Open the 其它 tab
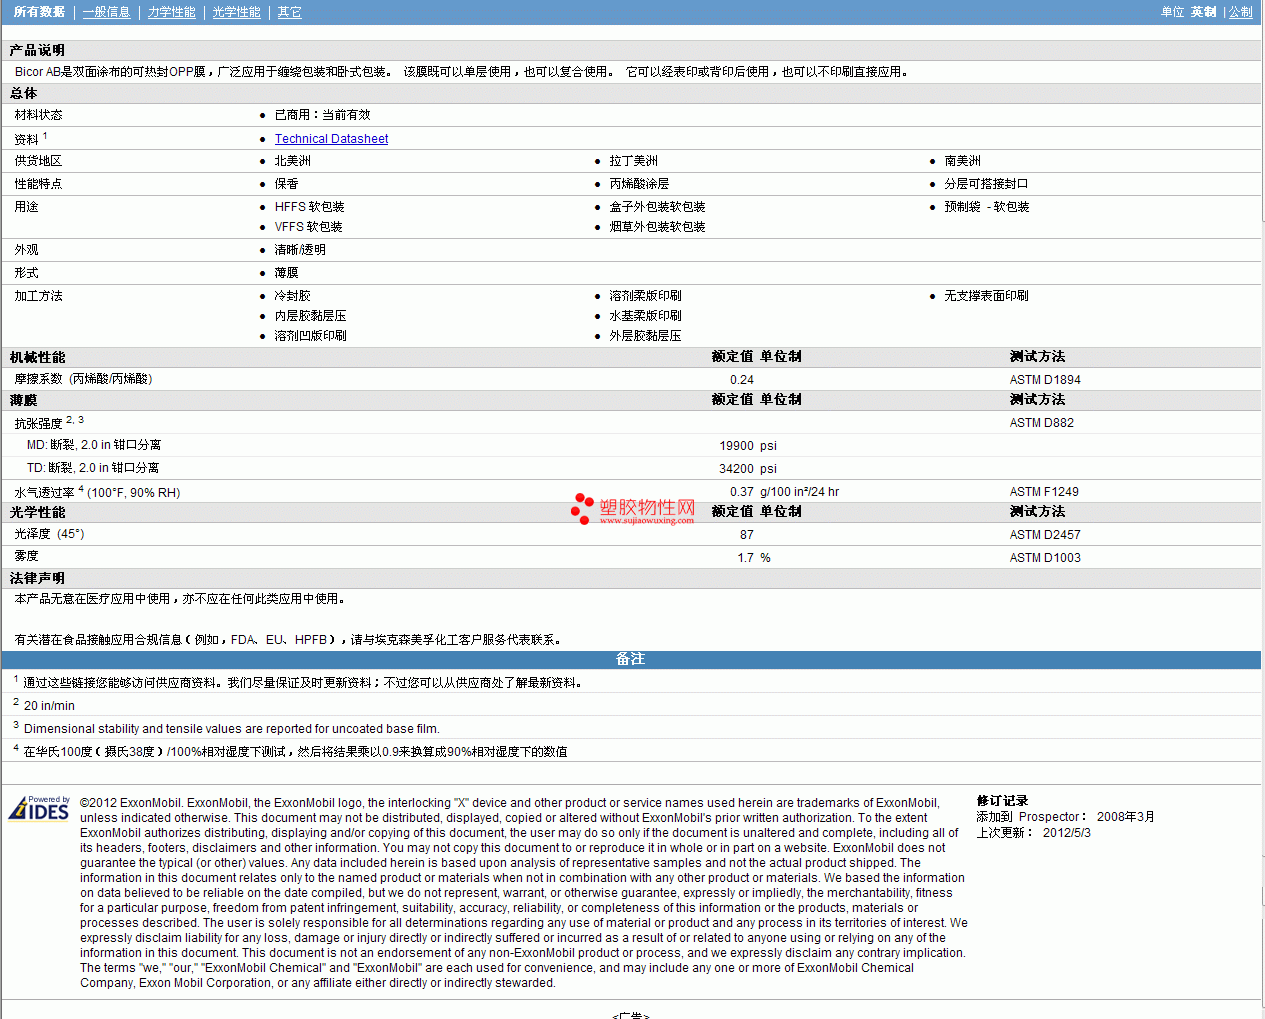The image size is (1265, 1019). [290, 12]
